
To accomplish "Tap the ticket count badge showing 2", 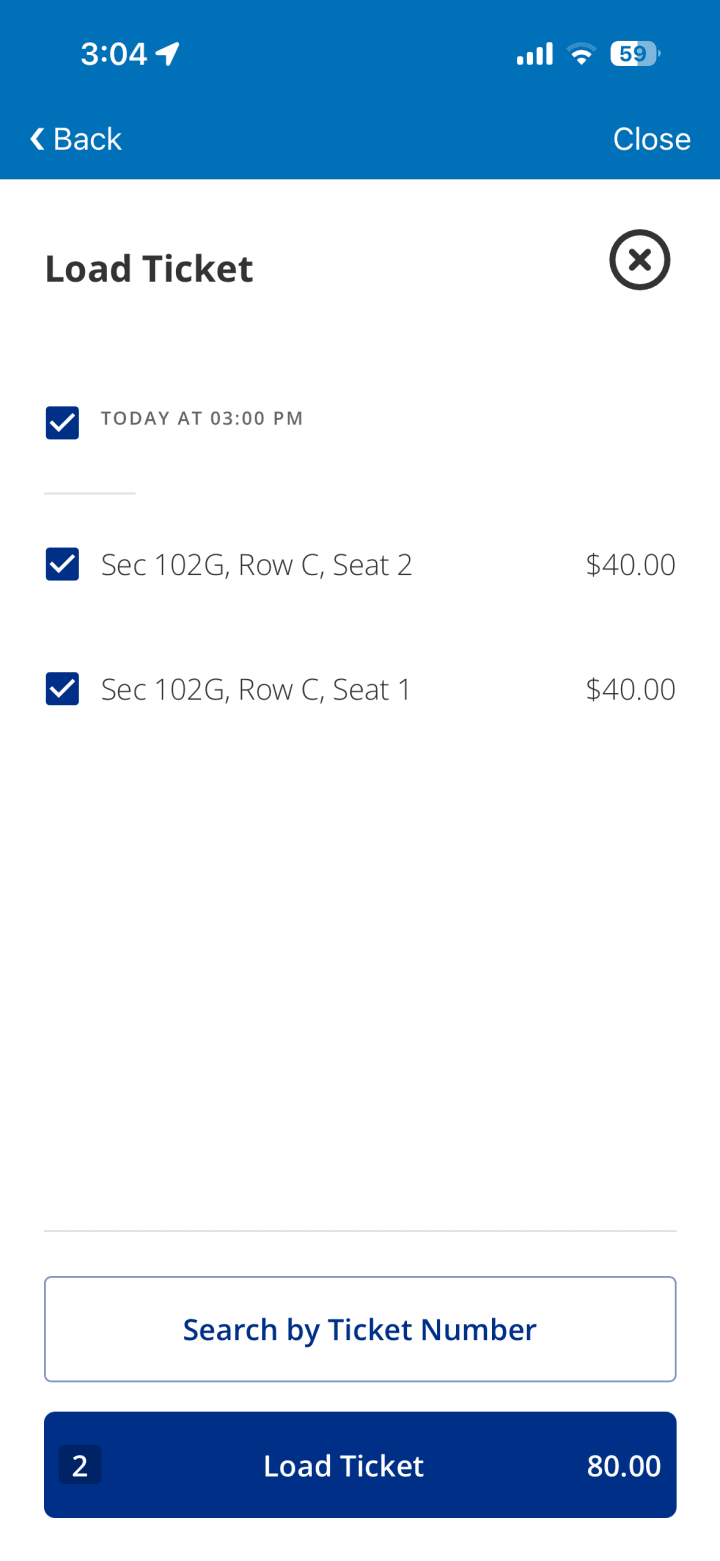I will pos(80,1466).
